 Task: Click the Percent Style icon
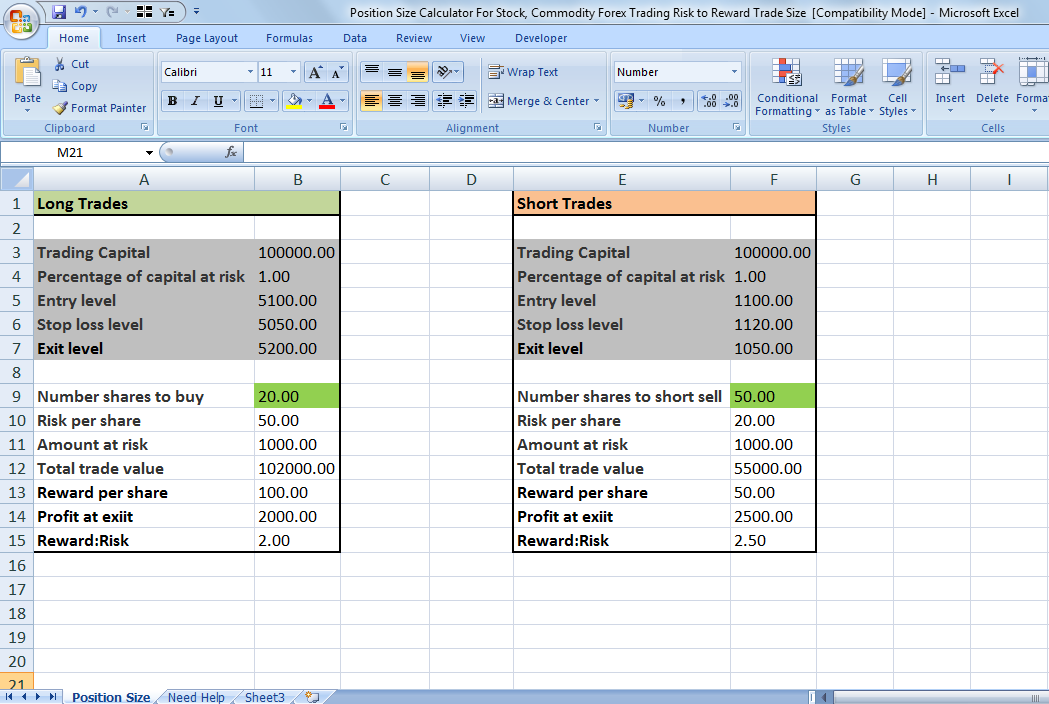point(660,101)
